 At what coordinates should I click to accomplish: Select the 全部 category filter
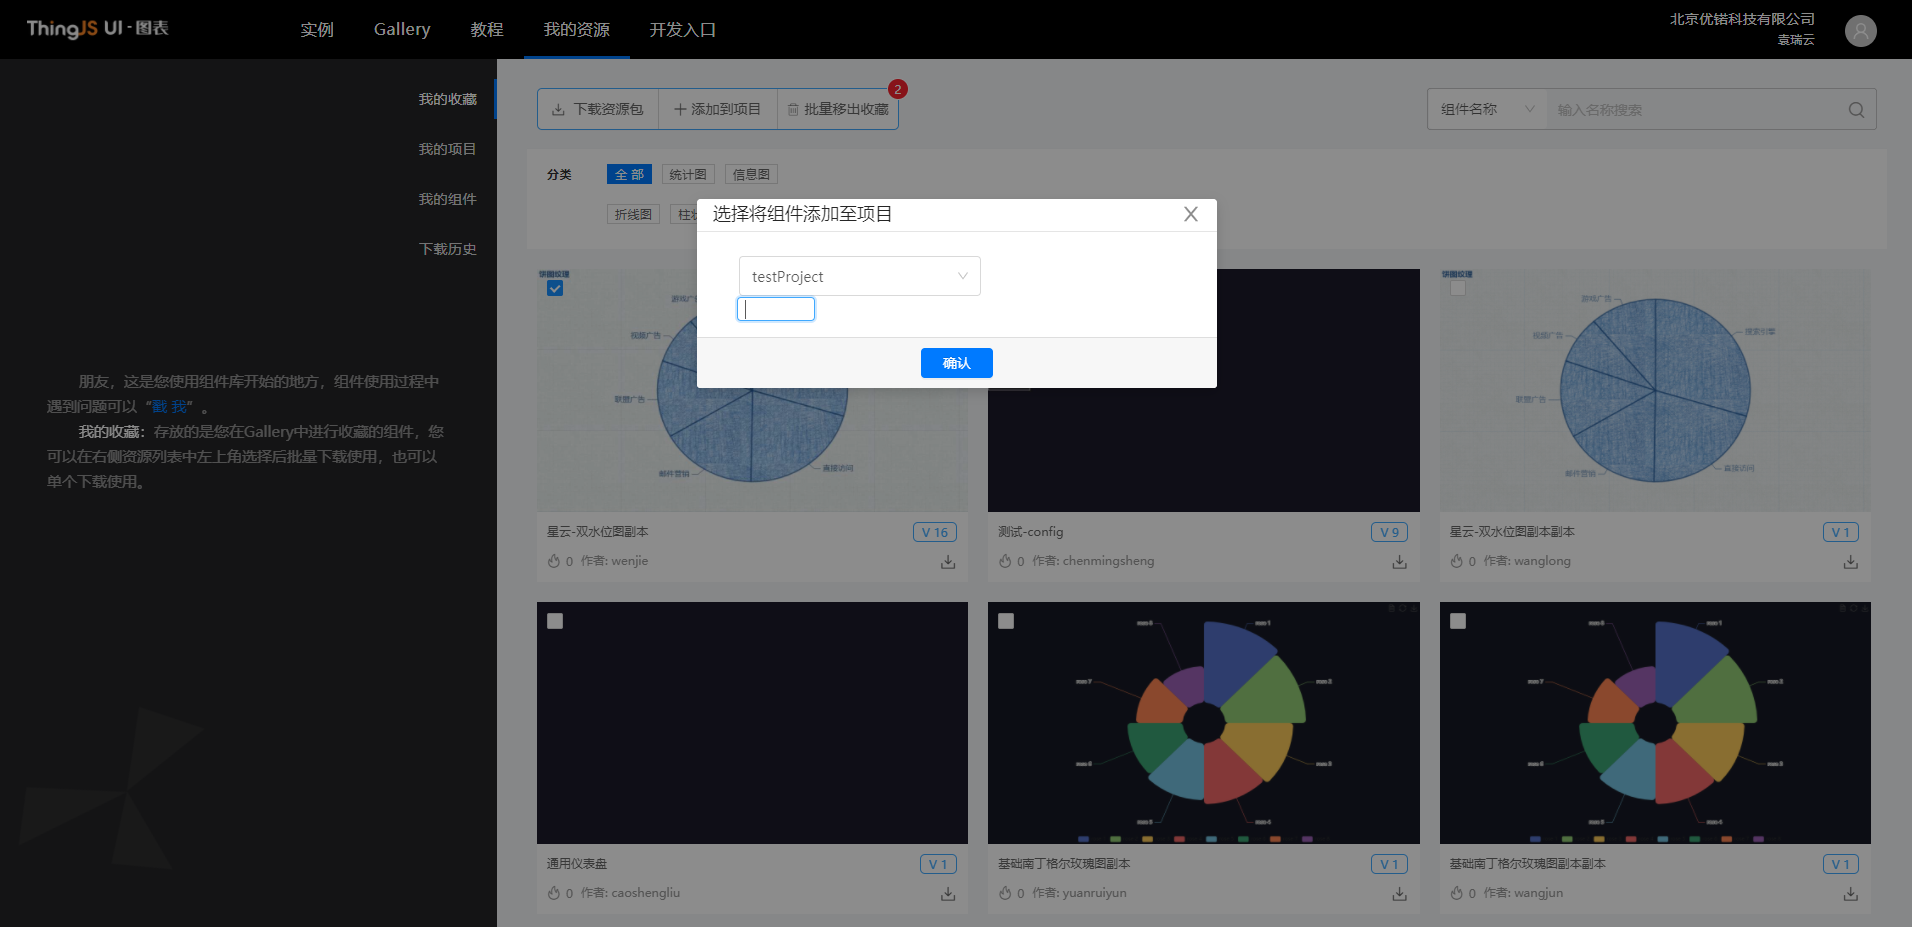click(x=629, y=174)
